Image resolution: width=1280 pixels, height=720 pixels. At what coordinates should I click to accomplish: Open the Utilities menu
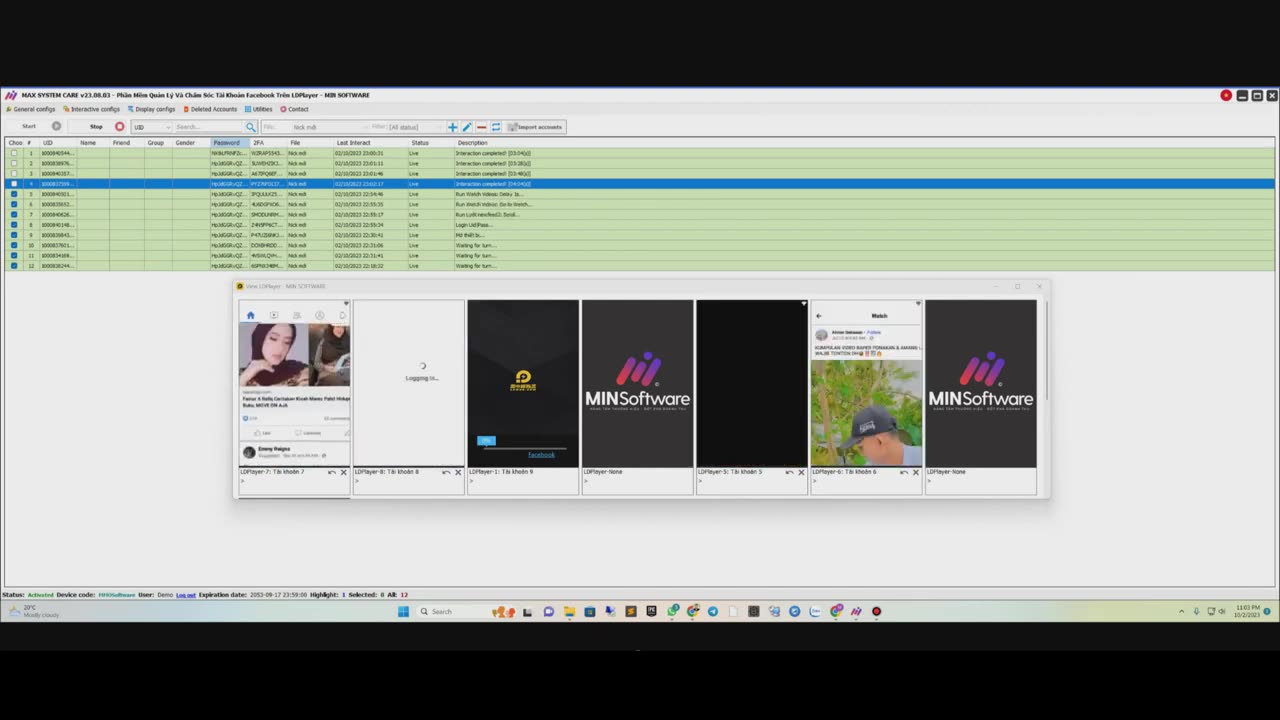point(258,109)
